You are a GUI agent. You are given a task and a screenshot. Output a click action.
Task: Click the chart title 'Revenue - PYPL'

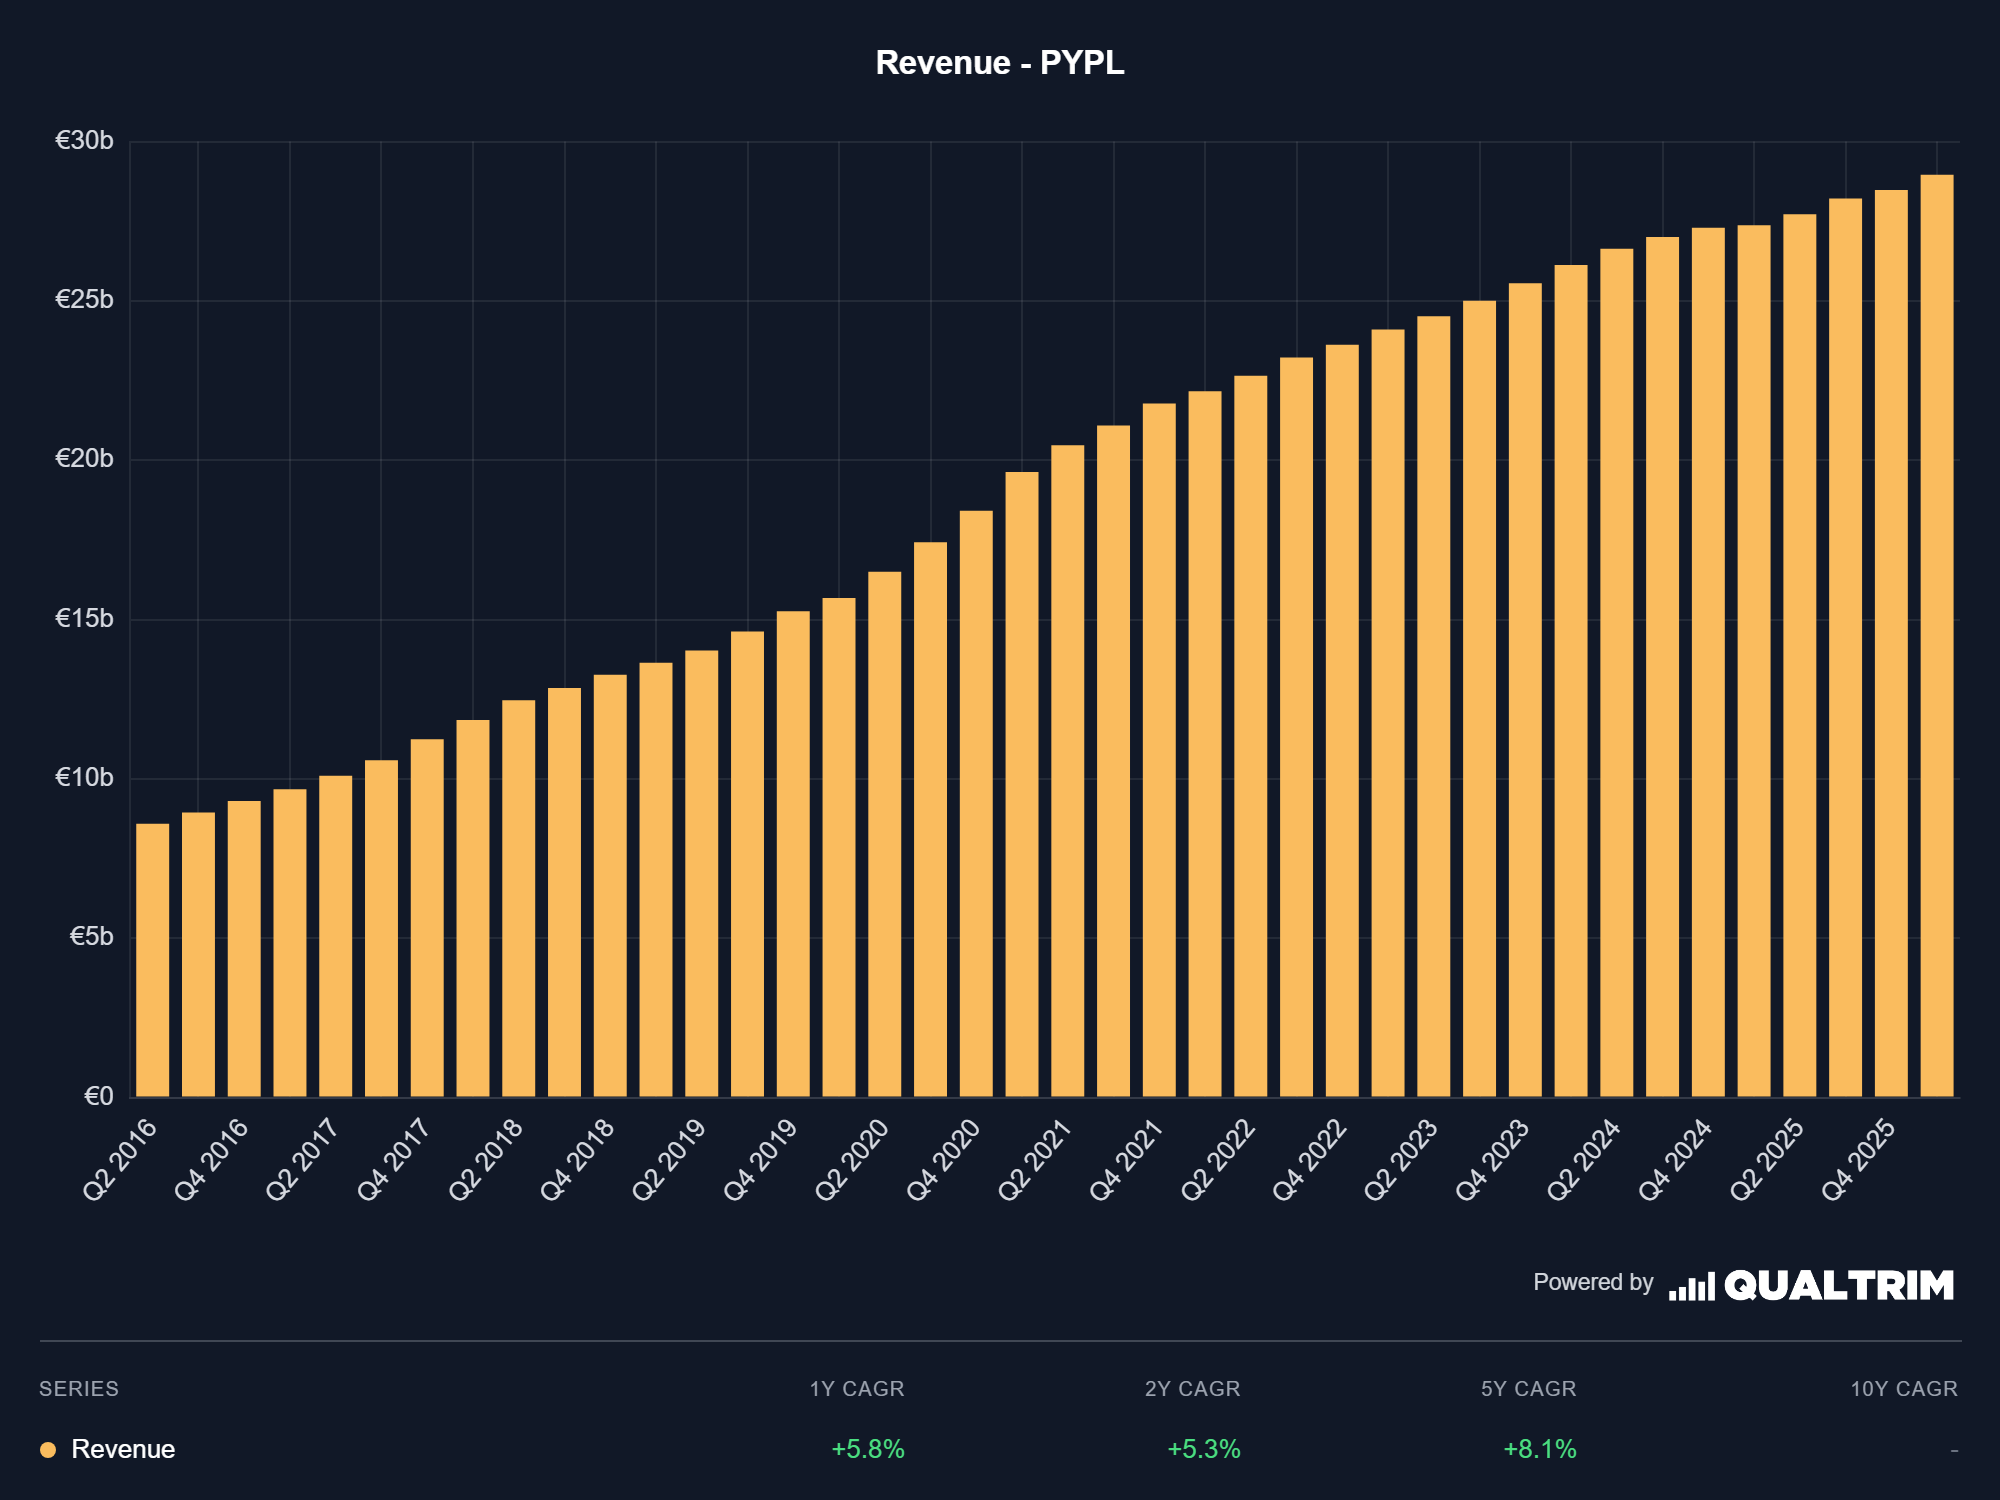point(1000,63)
